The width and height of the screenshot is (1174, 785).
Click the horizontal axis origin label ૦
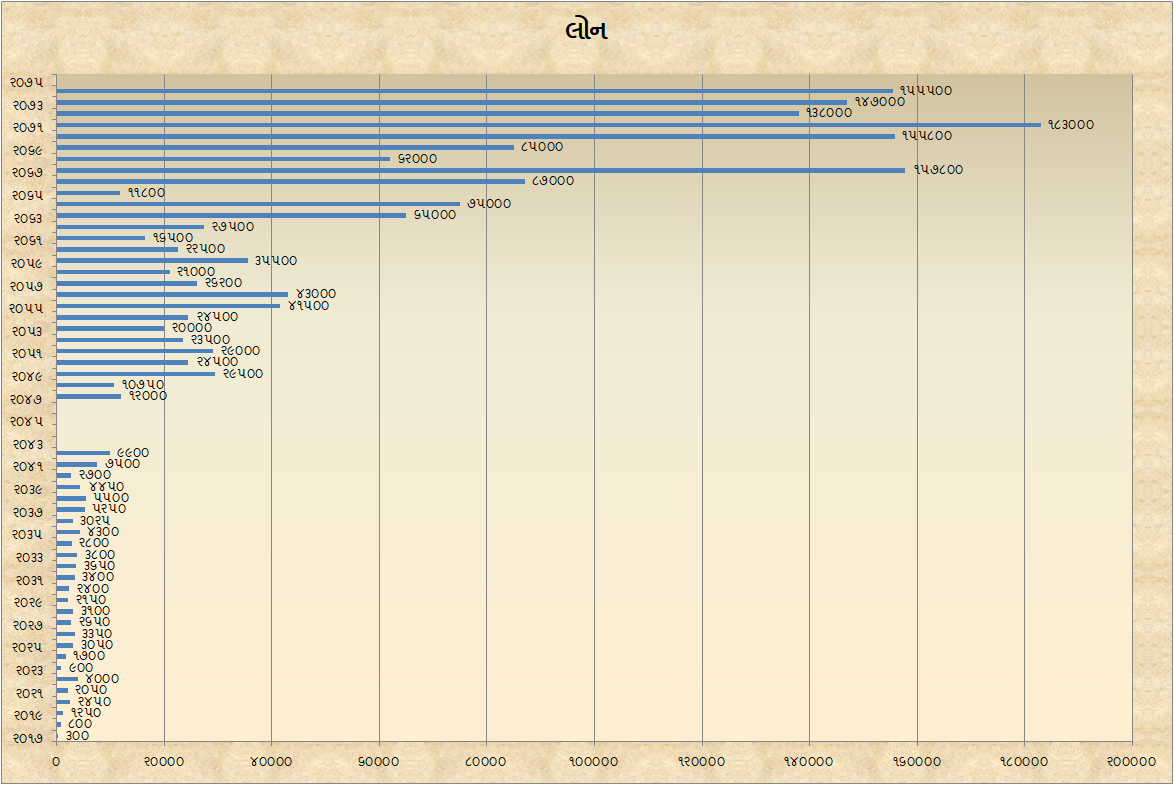click(56, 762)
